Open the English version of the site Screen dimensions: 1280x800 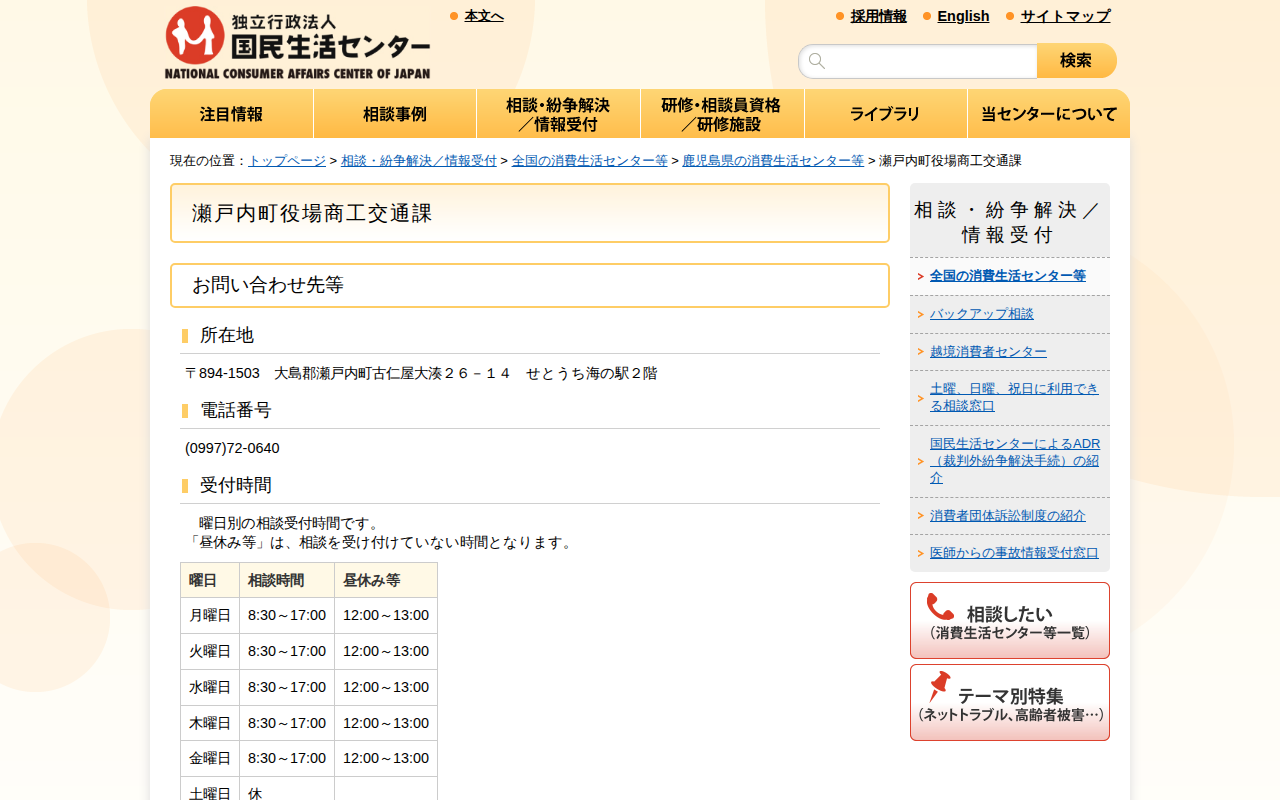pos(963,16)
